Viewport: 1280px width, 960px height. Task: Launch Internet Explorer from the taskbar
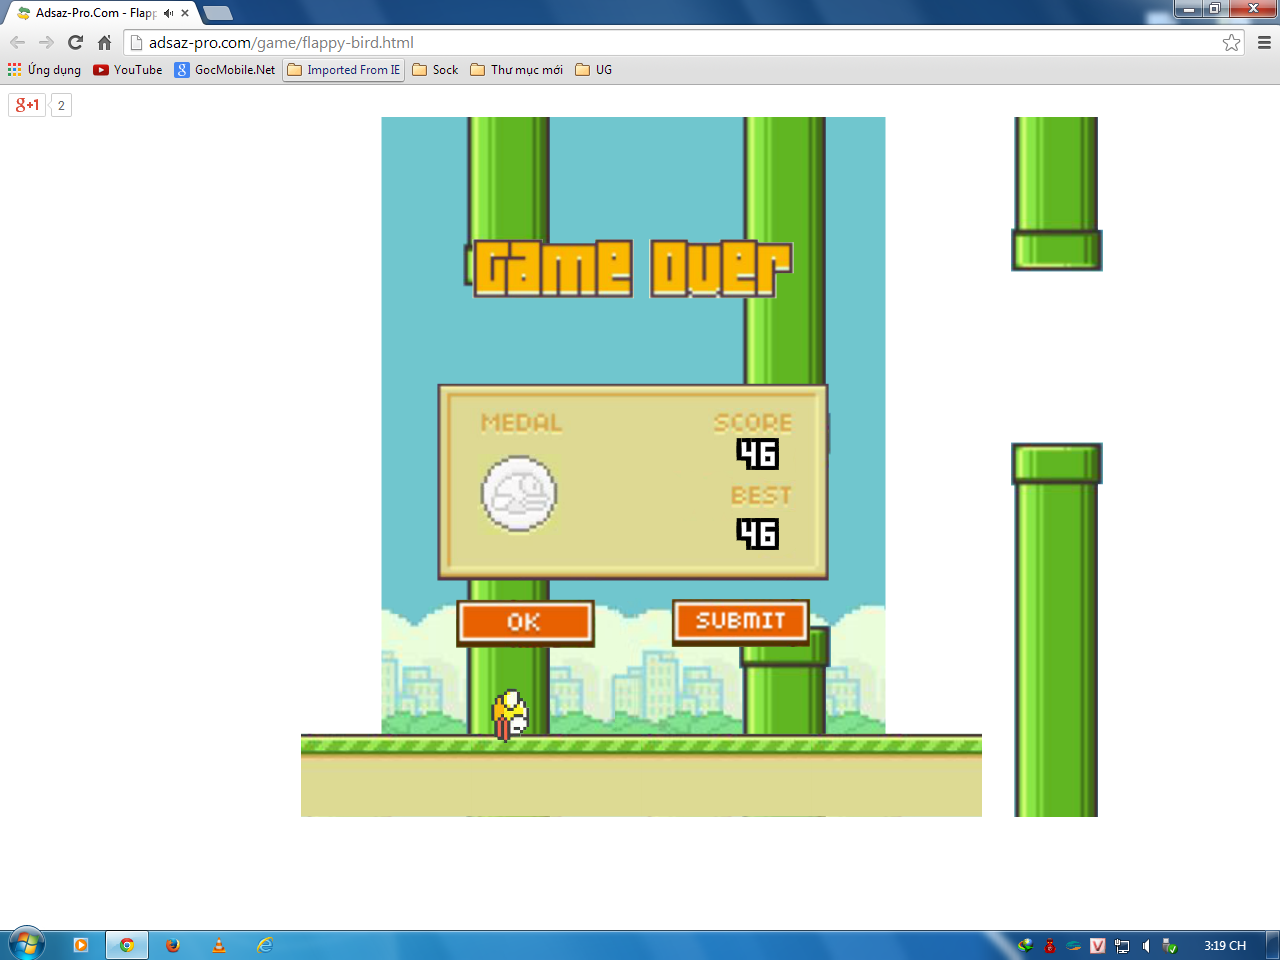(x=265, y=945)
